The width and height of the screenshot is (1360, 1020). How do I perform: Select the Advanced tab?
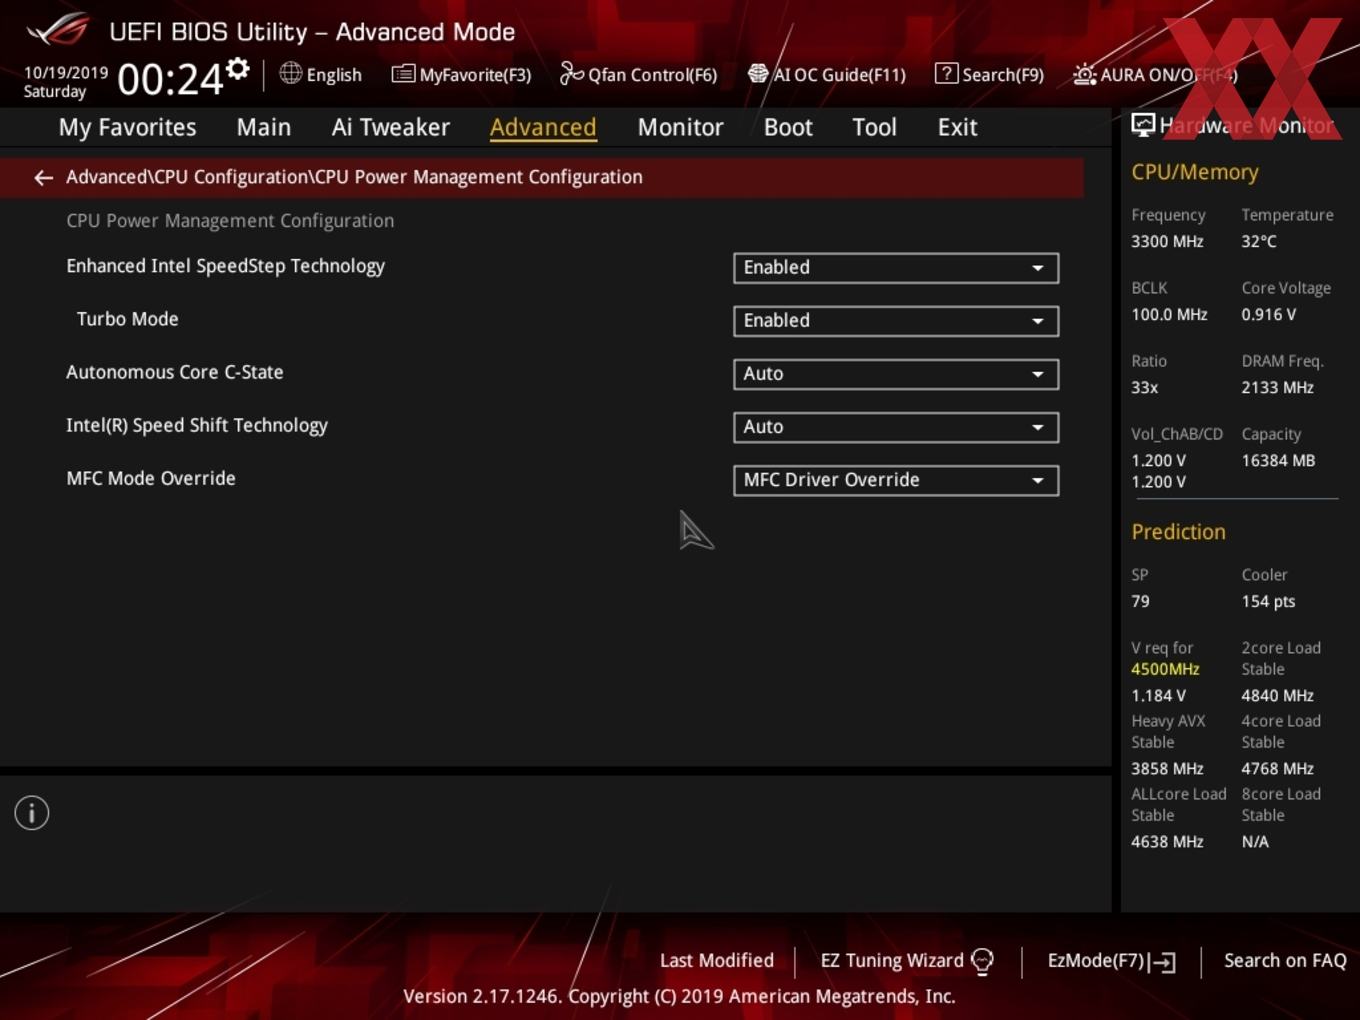tap(543, 127)
